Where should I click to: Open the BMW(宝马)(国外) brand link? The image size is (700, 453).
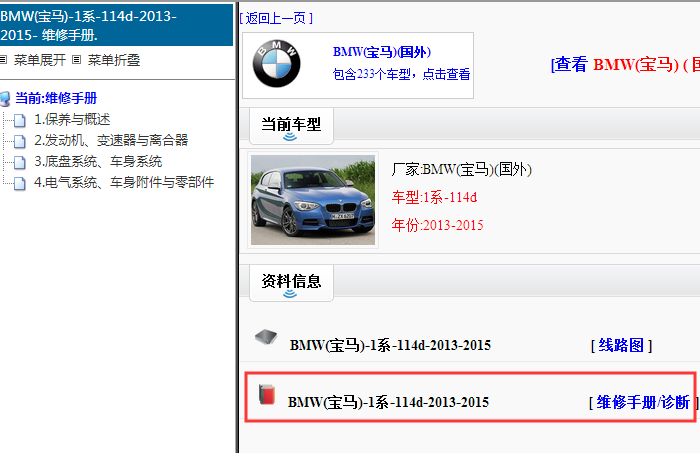tap(382, 52)
